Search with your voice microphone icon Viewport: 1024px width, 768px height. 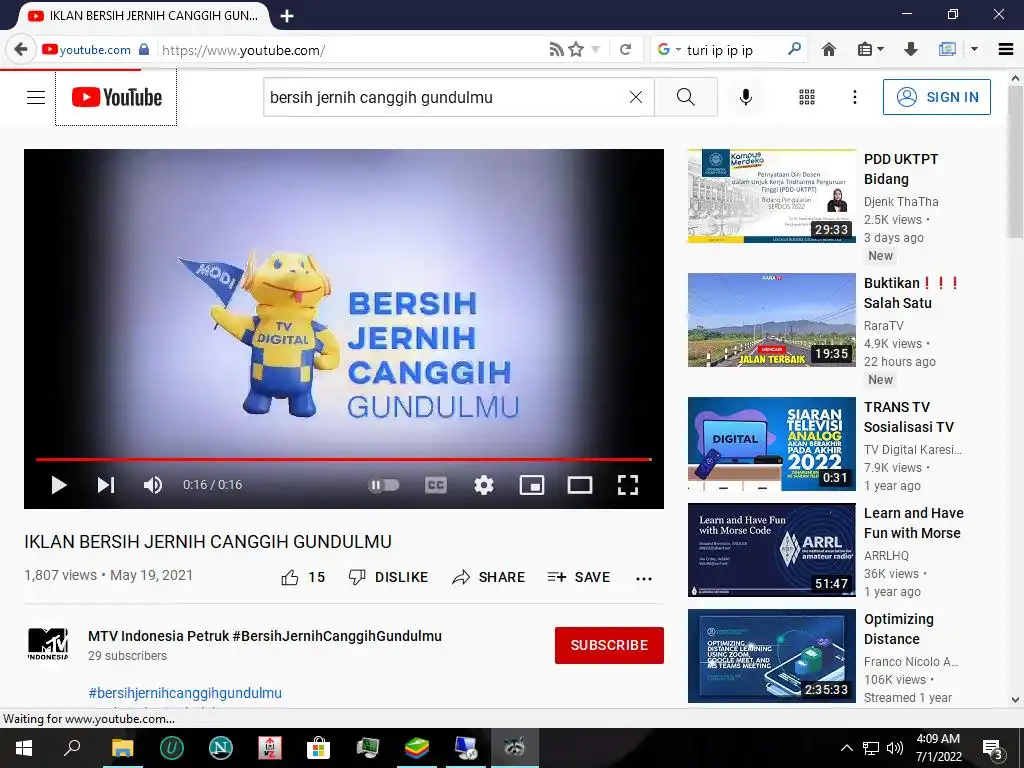pos(746,97)
